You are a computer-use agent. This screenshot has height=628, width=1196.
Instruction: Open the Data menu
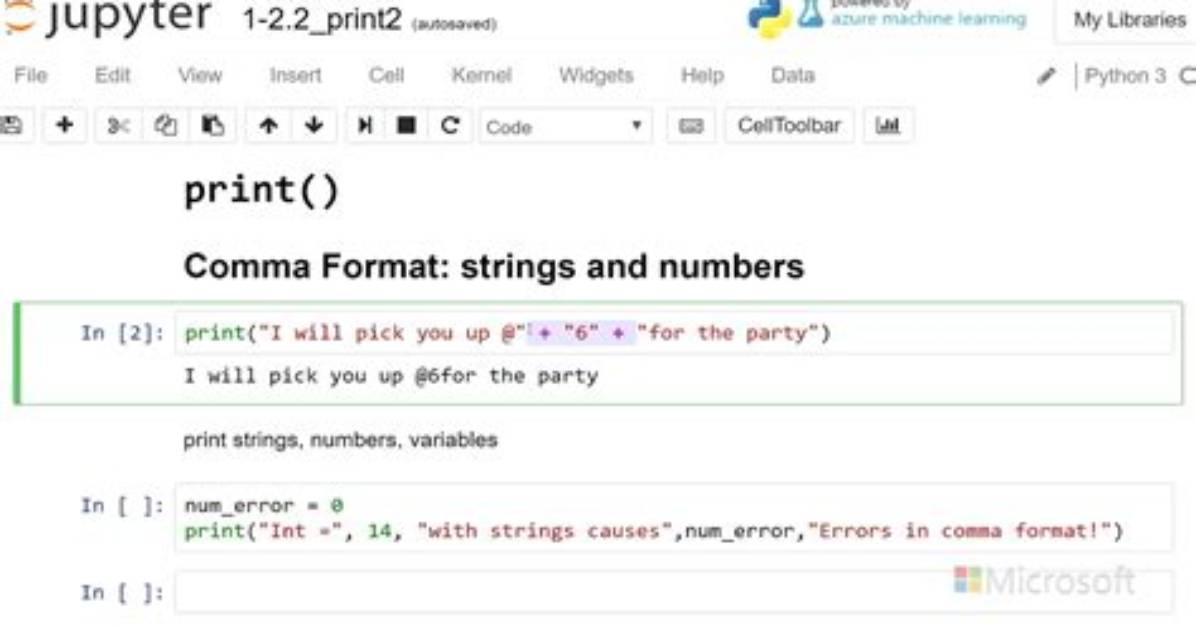[x=793, y=76]
